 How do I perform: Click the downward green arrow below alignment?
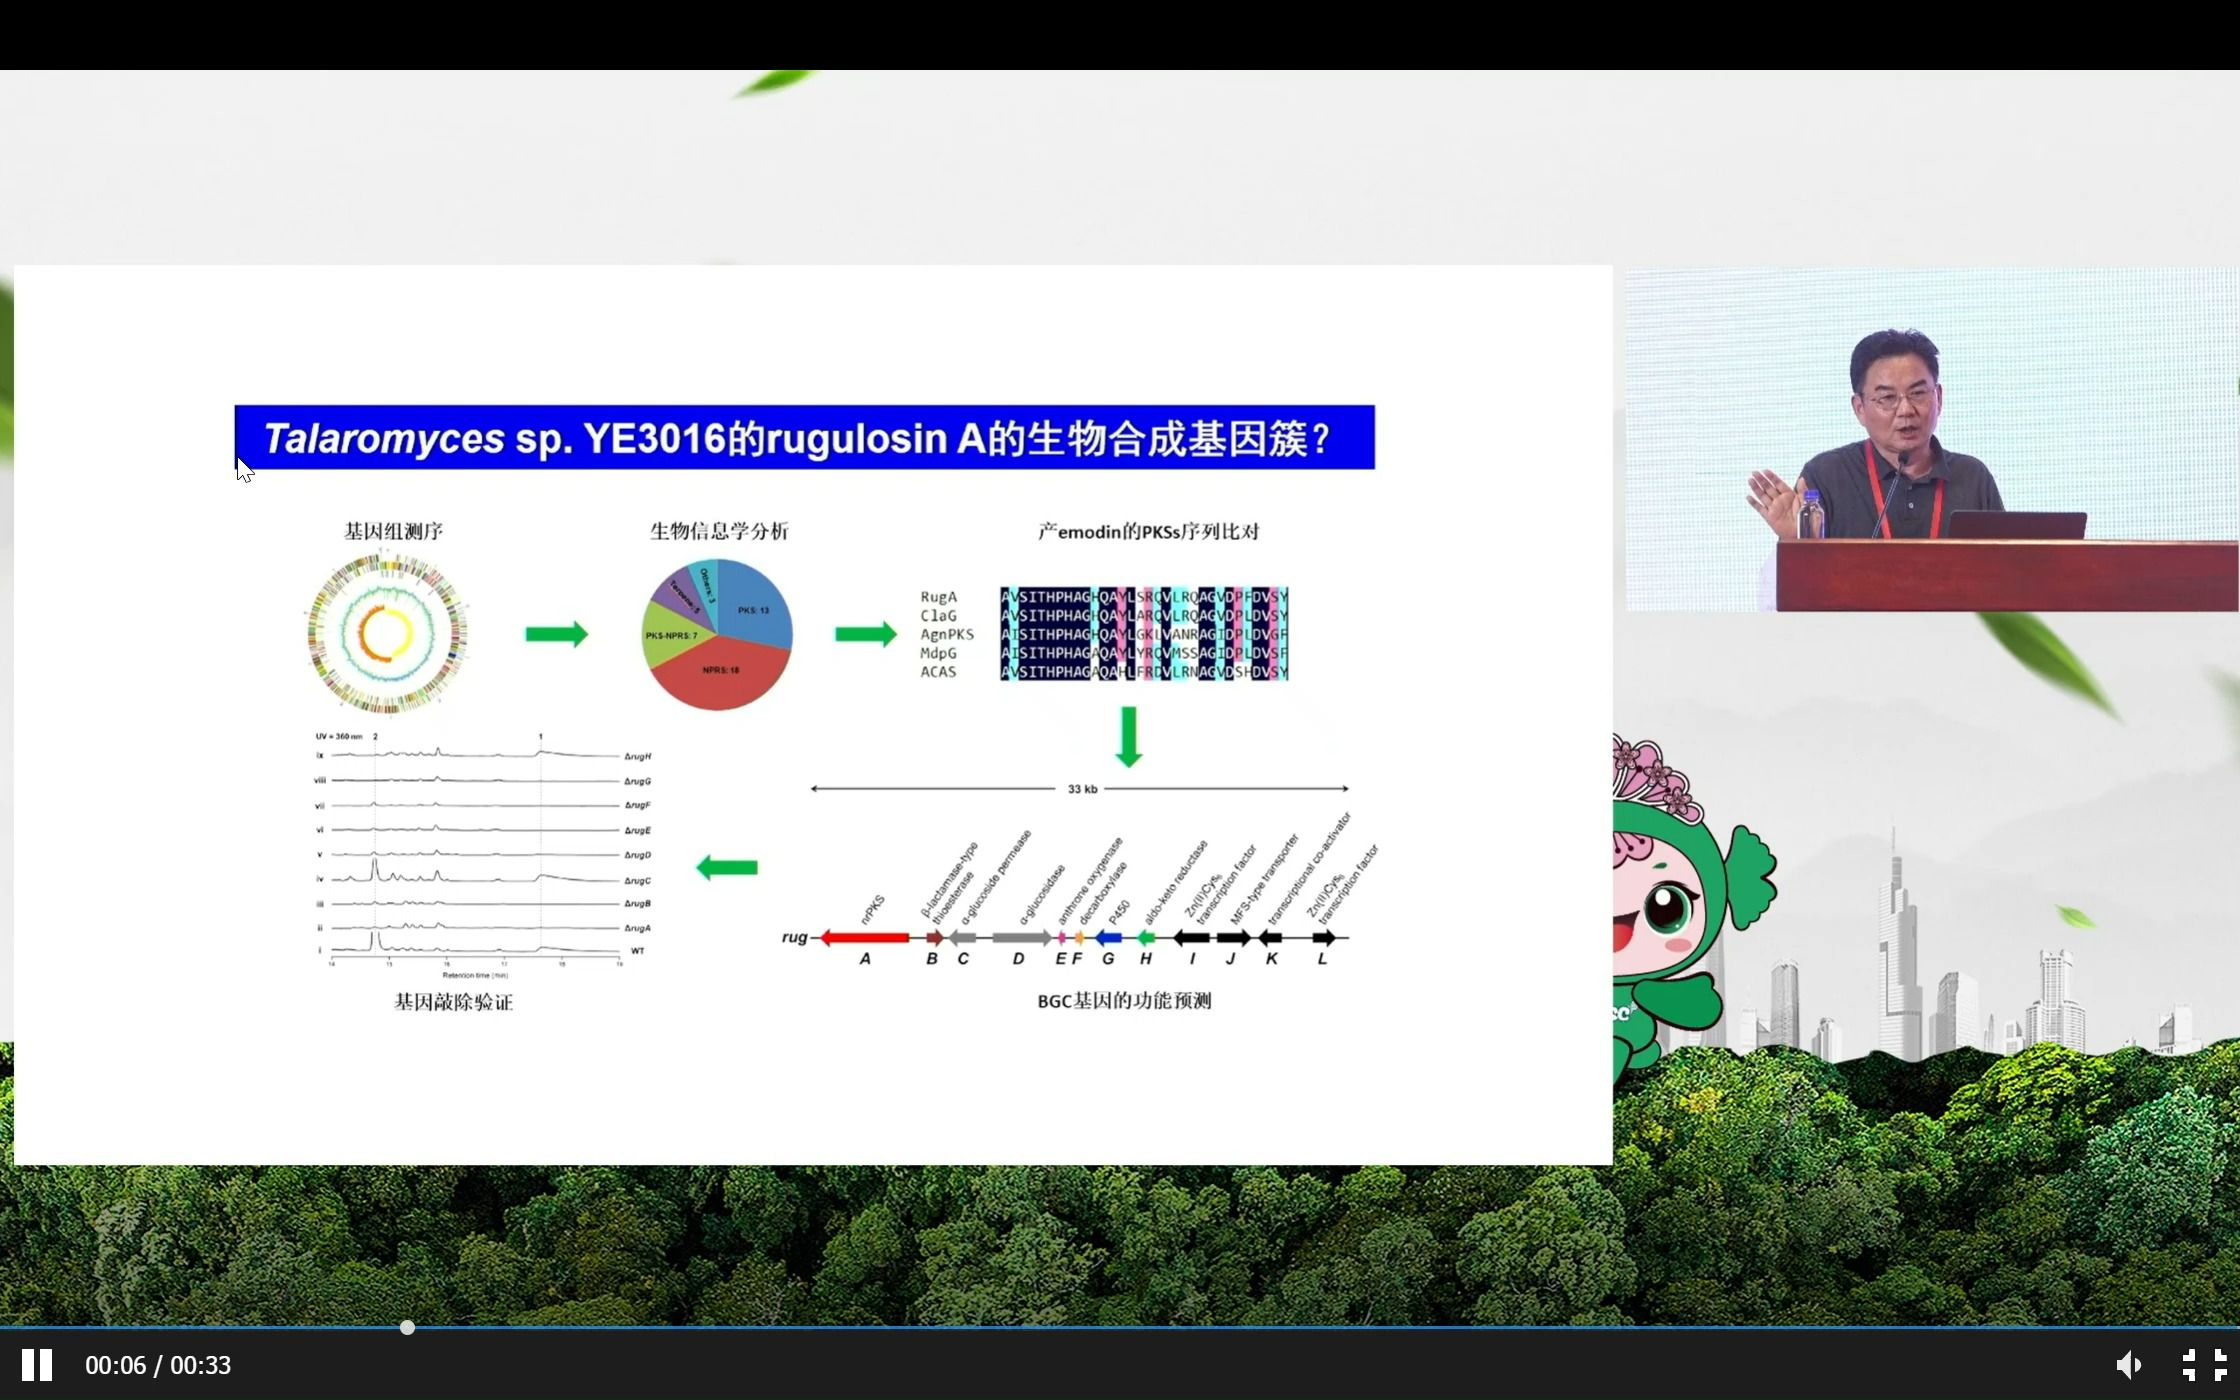(x=1129, y=737)
